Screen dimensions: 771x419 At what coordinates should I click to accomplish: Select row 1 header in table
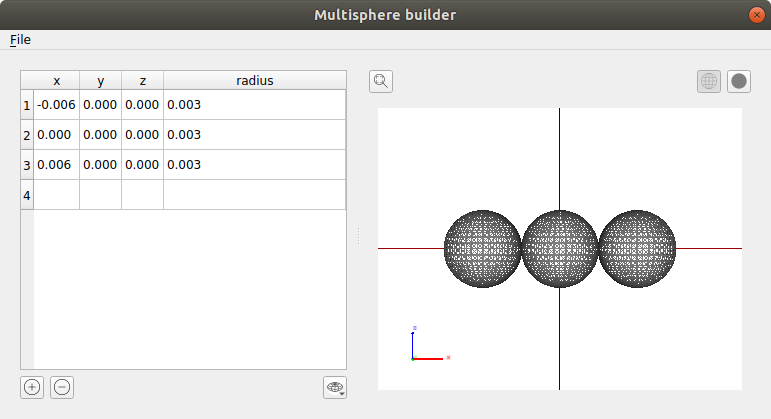(27, 105)
